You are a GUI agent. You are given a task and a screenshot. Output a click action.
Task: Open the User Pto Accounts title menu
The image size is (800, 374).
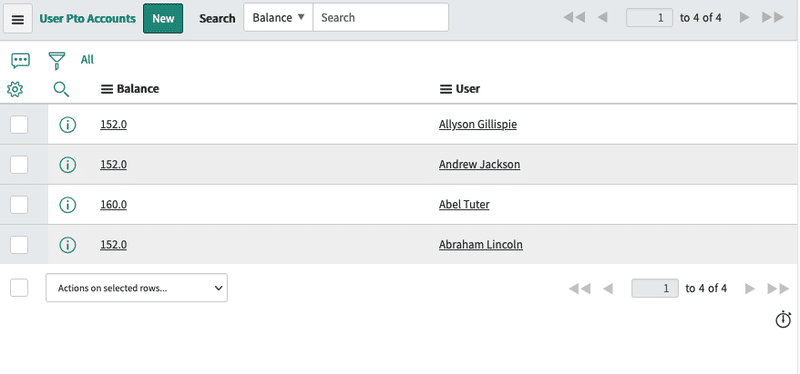pyautogui.click(x=88, y=18)
